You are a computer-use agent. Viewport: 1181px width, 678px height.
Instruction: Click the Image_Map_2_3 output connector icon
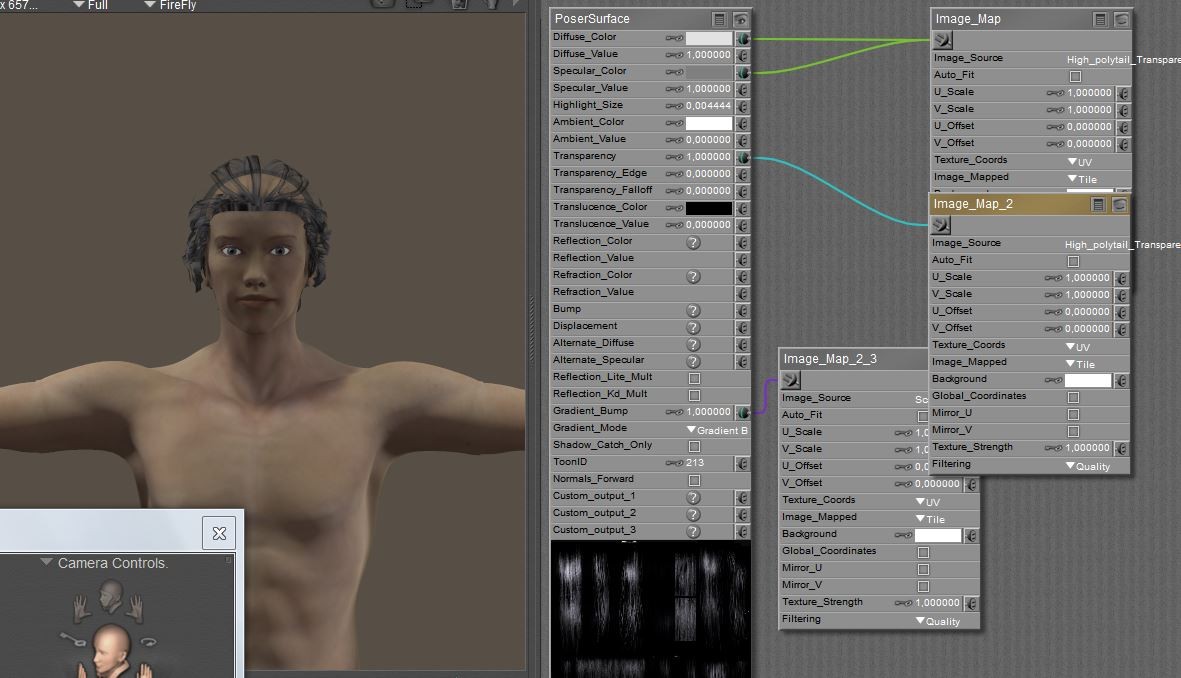[791, 380]
